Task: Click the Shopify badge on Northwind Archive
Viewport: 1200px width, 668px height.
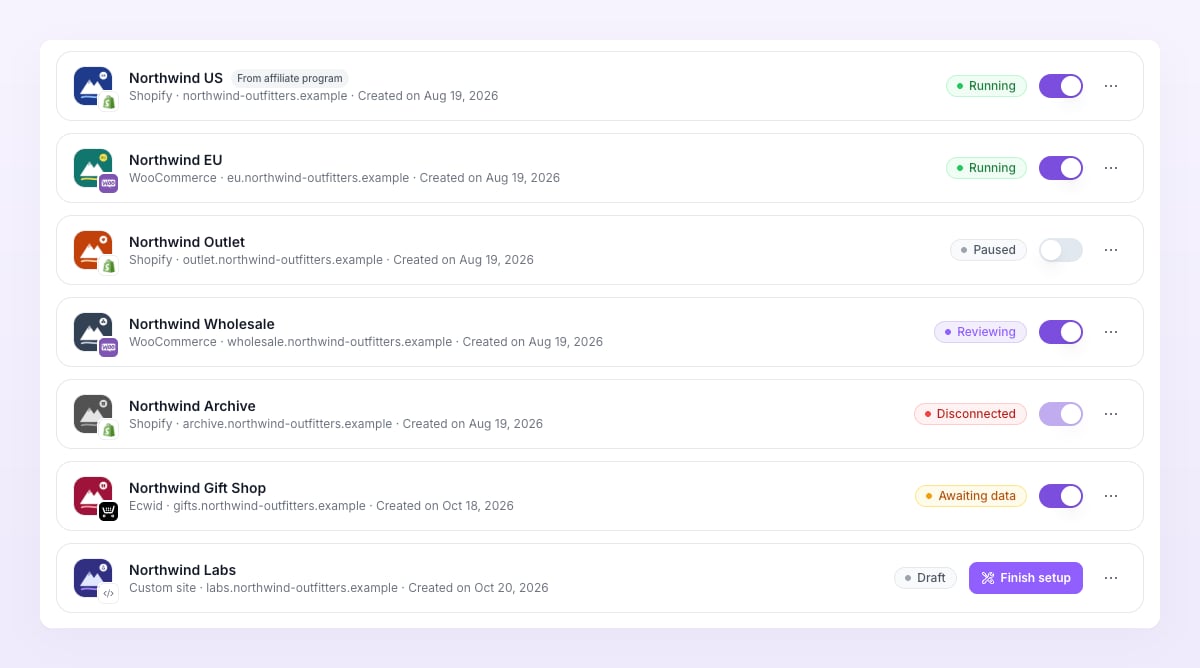Action: pos(109,430)
